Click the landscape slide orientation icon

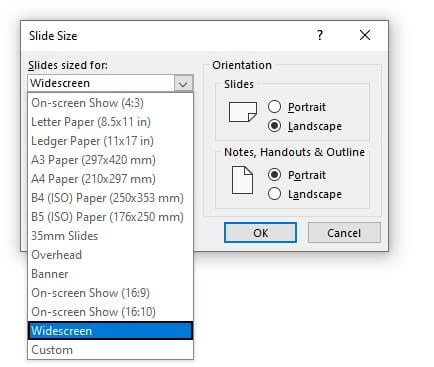[x=243, y=112]
